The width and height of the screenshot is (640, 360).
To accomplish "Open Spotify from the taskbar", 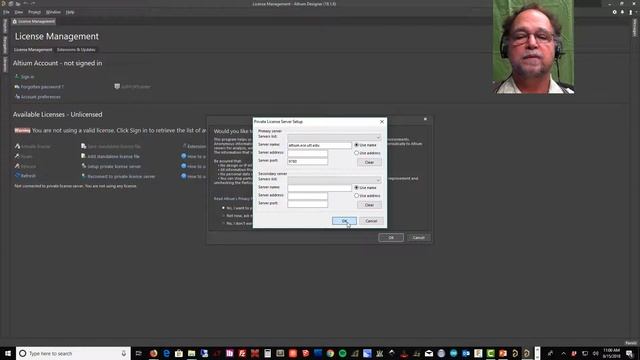I will pos(342,353).
